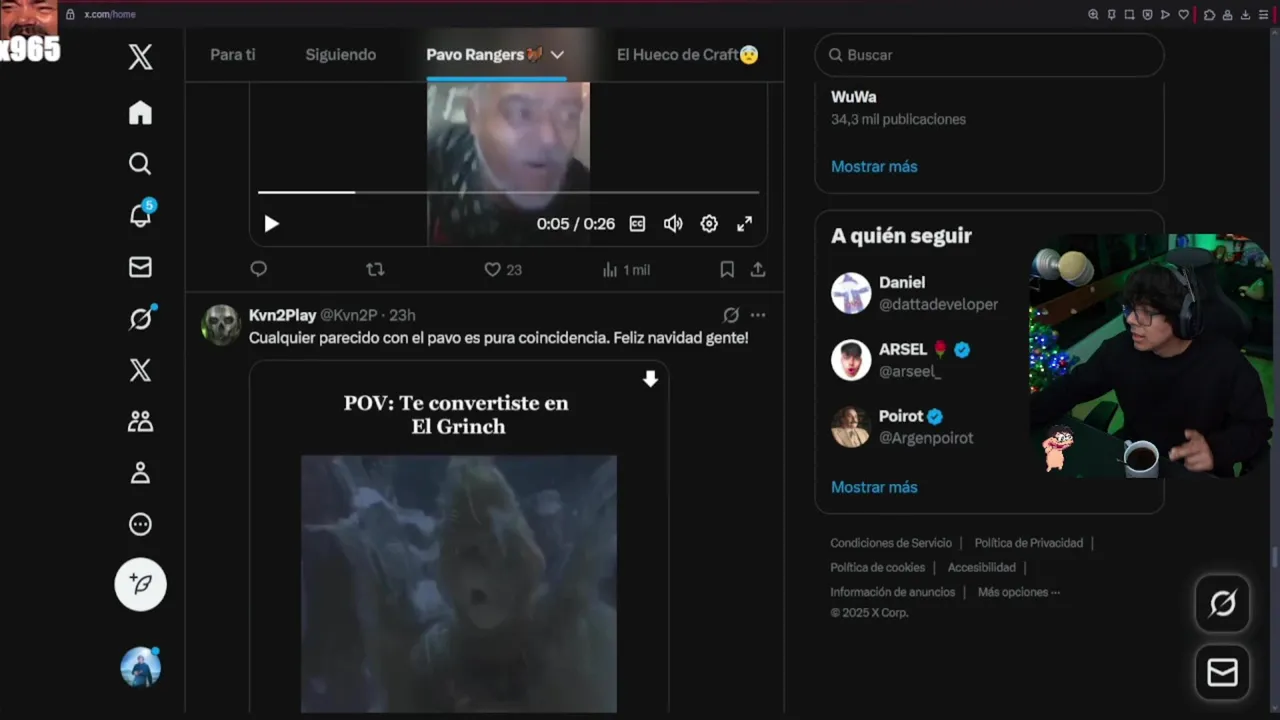Click the Buscar search field
Screen dimensions: 1280x720
989,55
